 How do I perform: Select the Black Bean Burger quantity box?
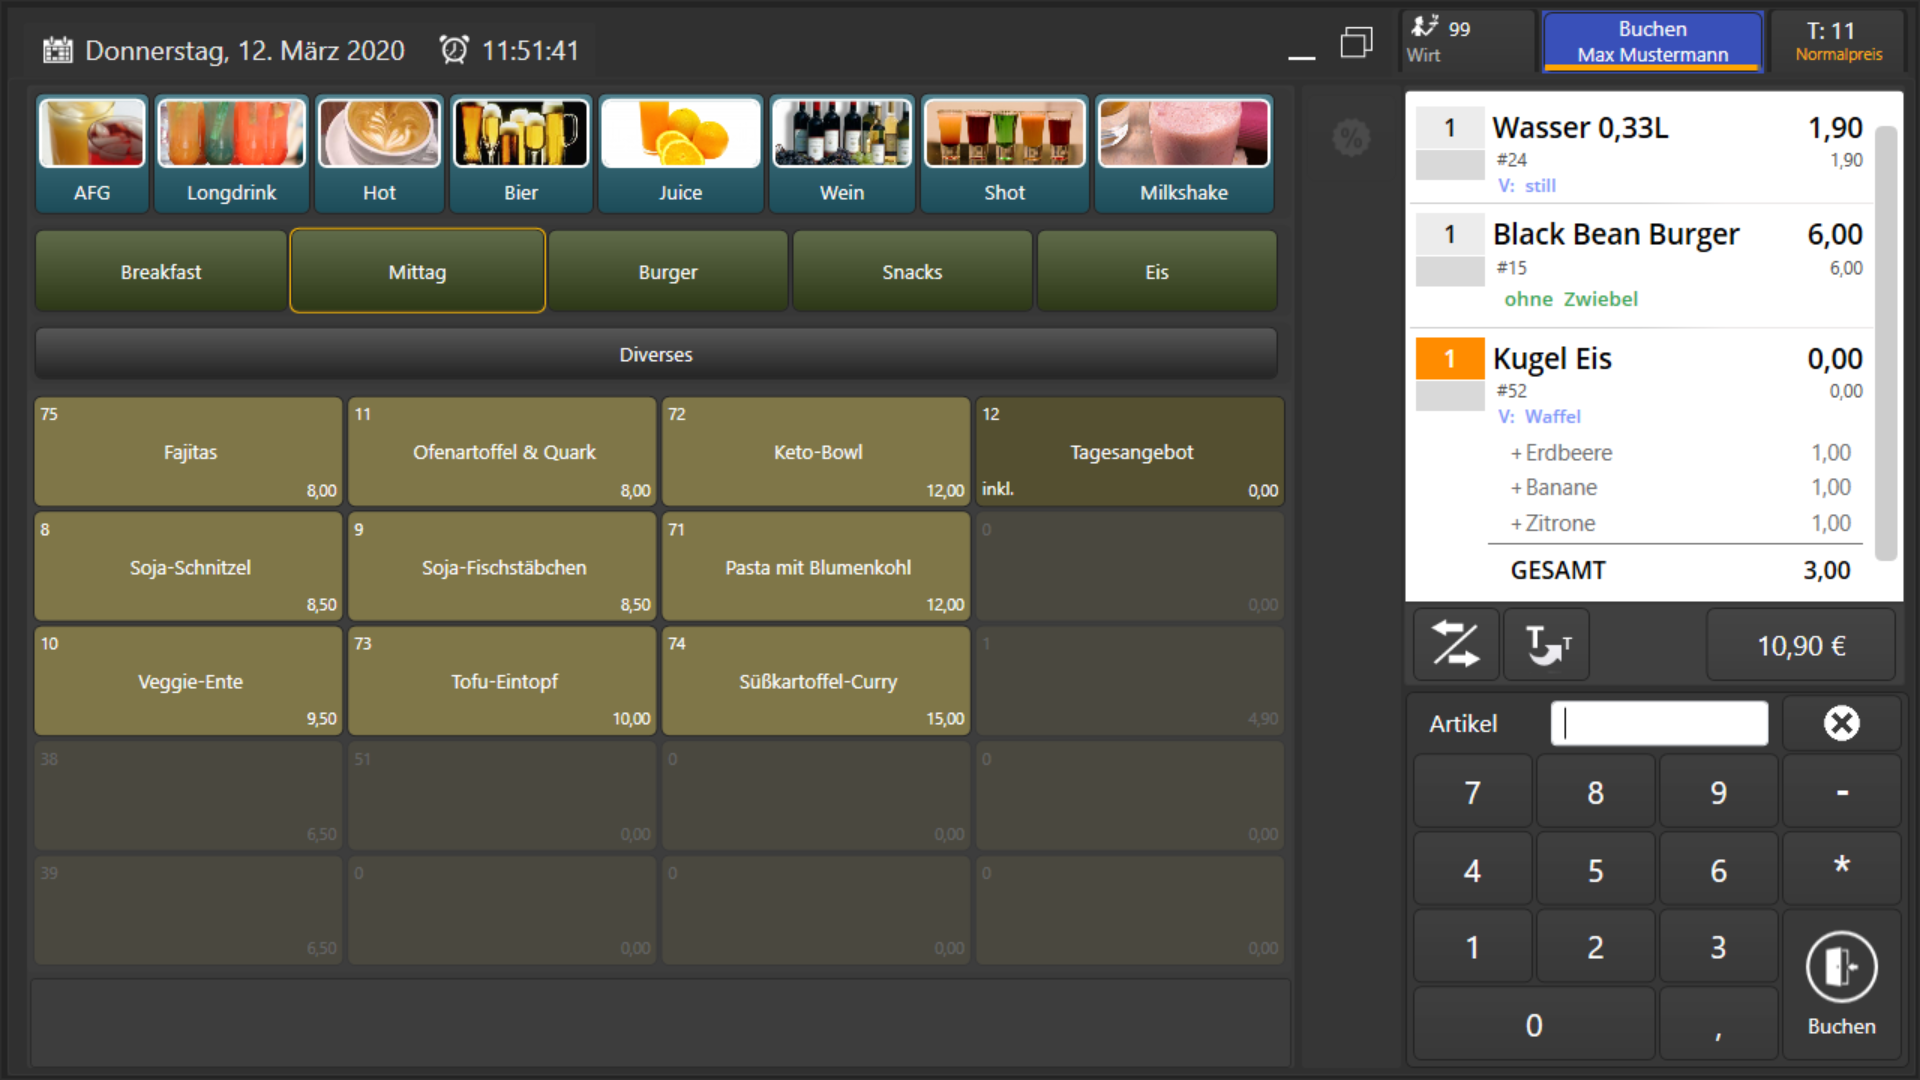[1449, 235]
